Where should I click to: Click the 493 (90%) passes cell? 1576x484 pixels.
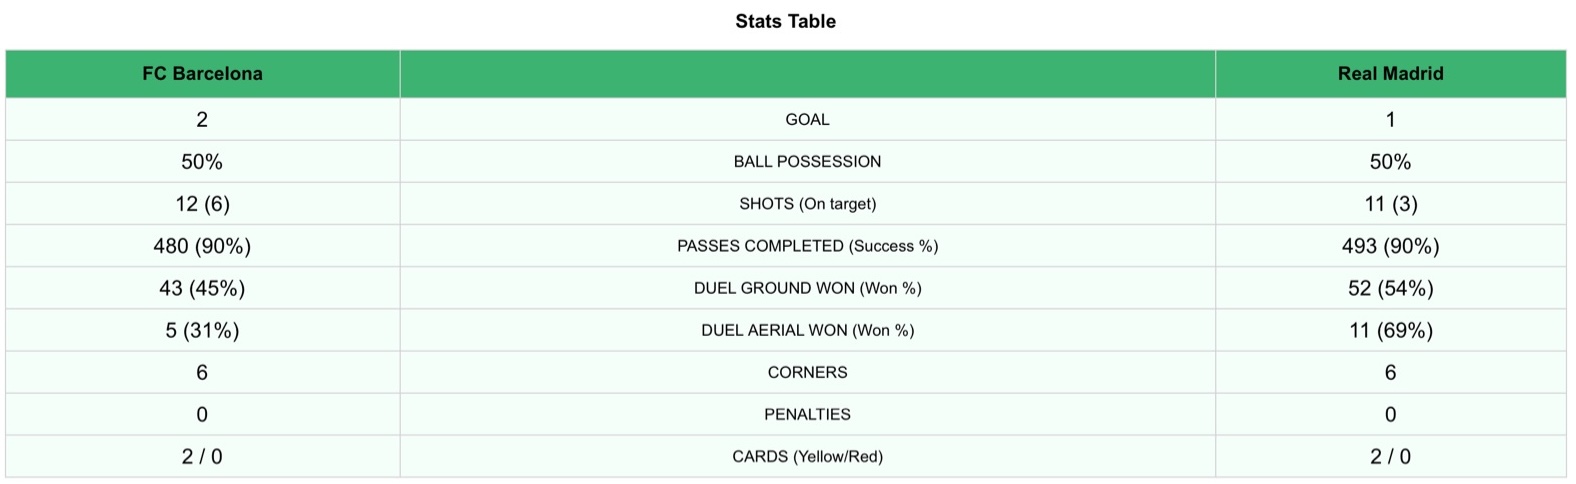[x=1390, y=245]
